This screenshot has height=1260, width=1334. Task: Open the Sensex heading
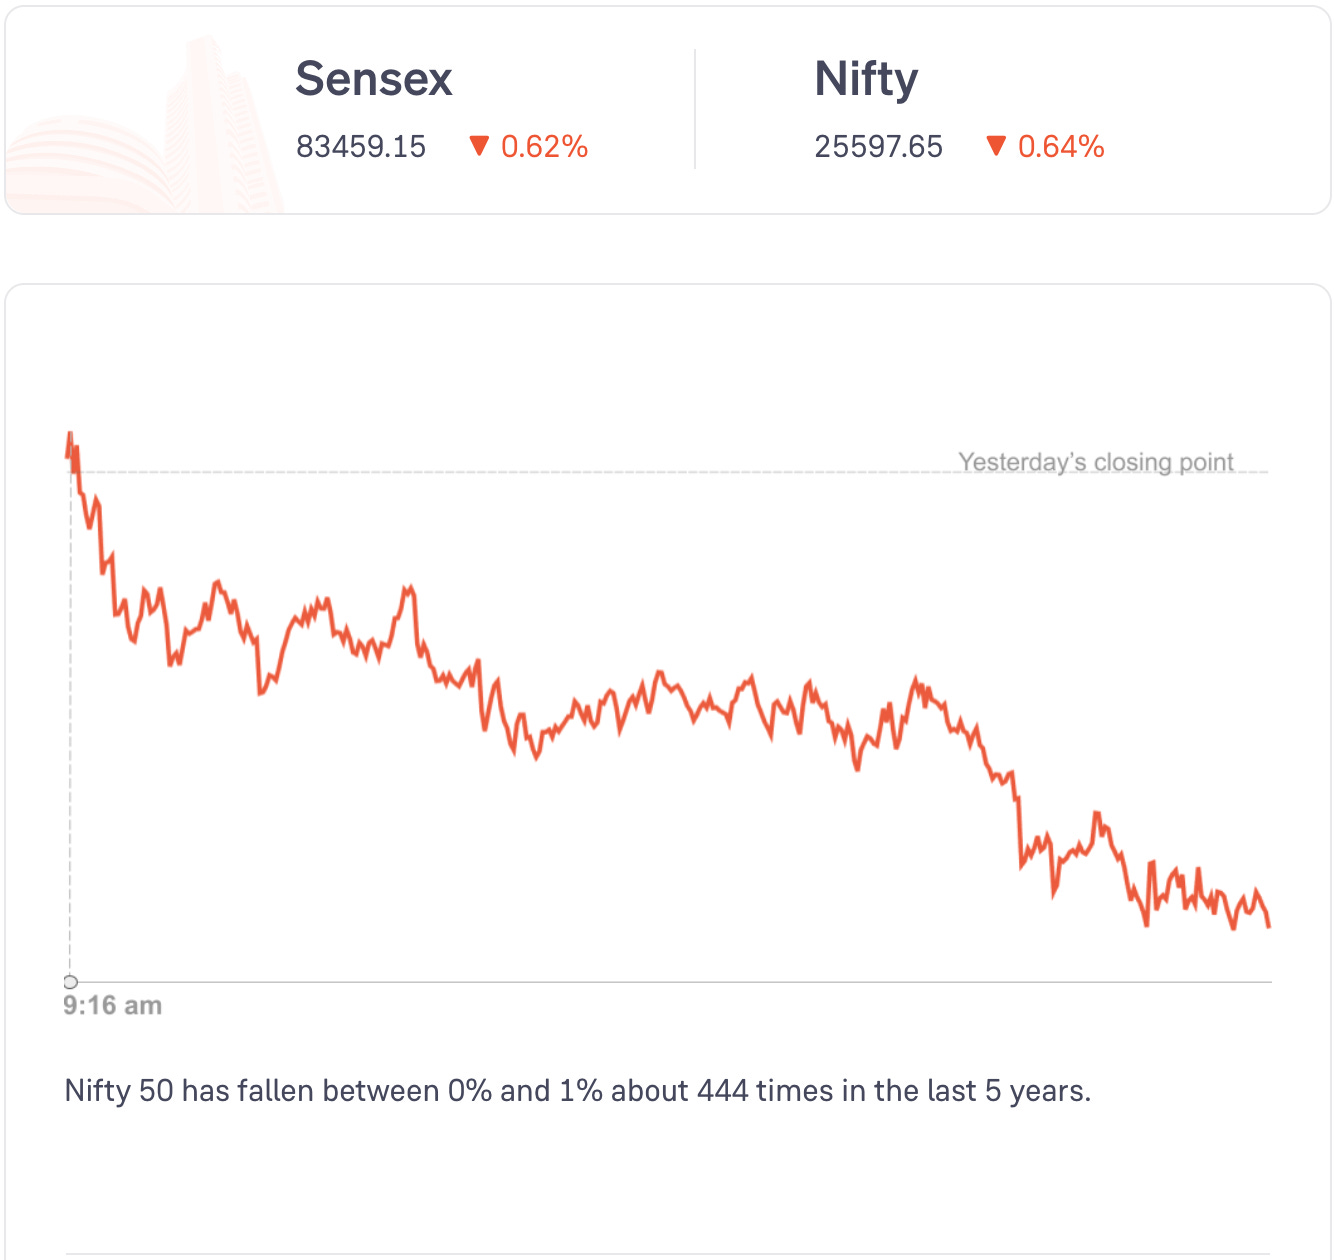[x=374, y=79]
